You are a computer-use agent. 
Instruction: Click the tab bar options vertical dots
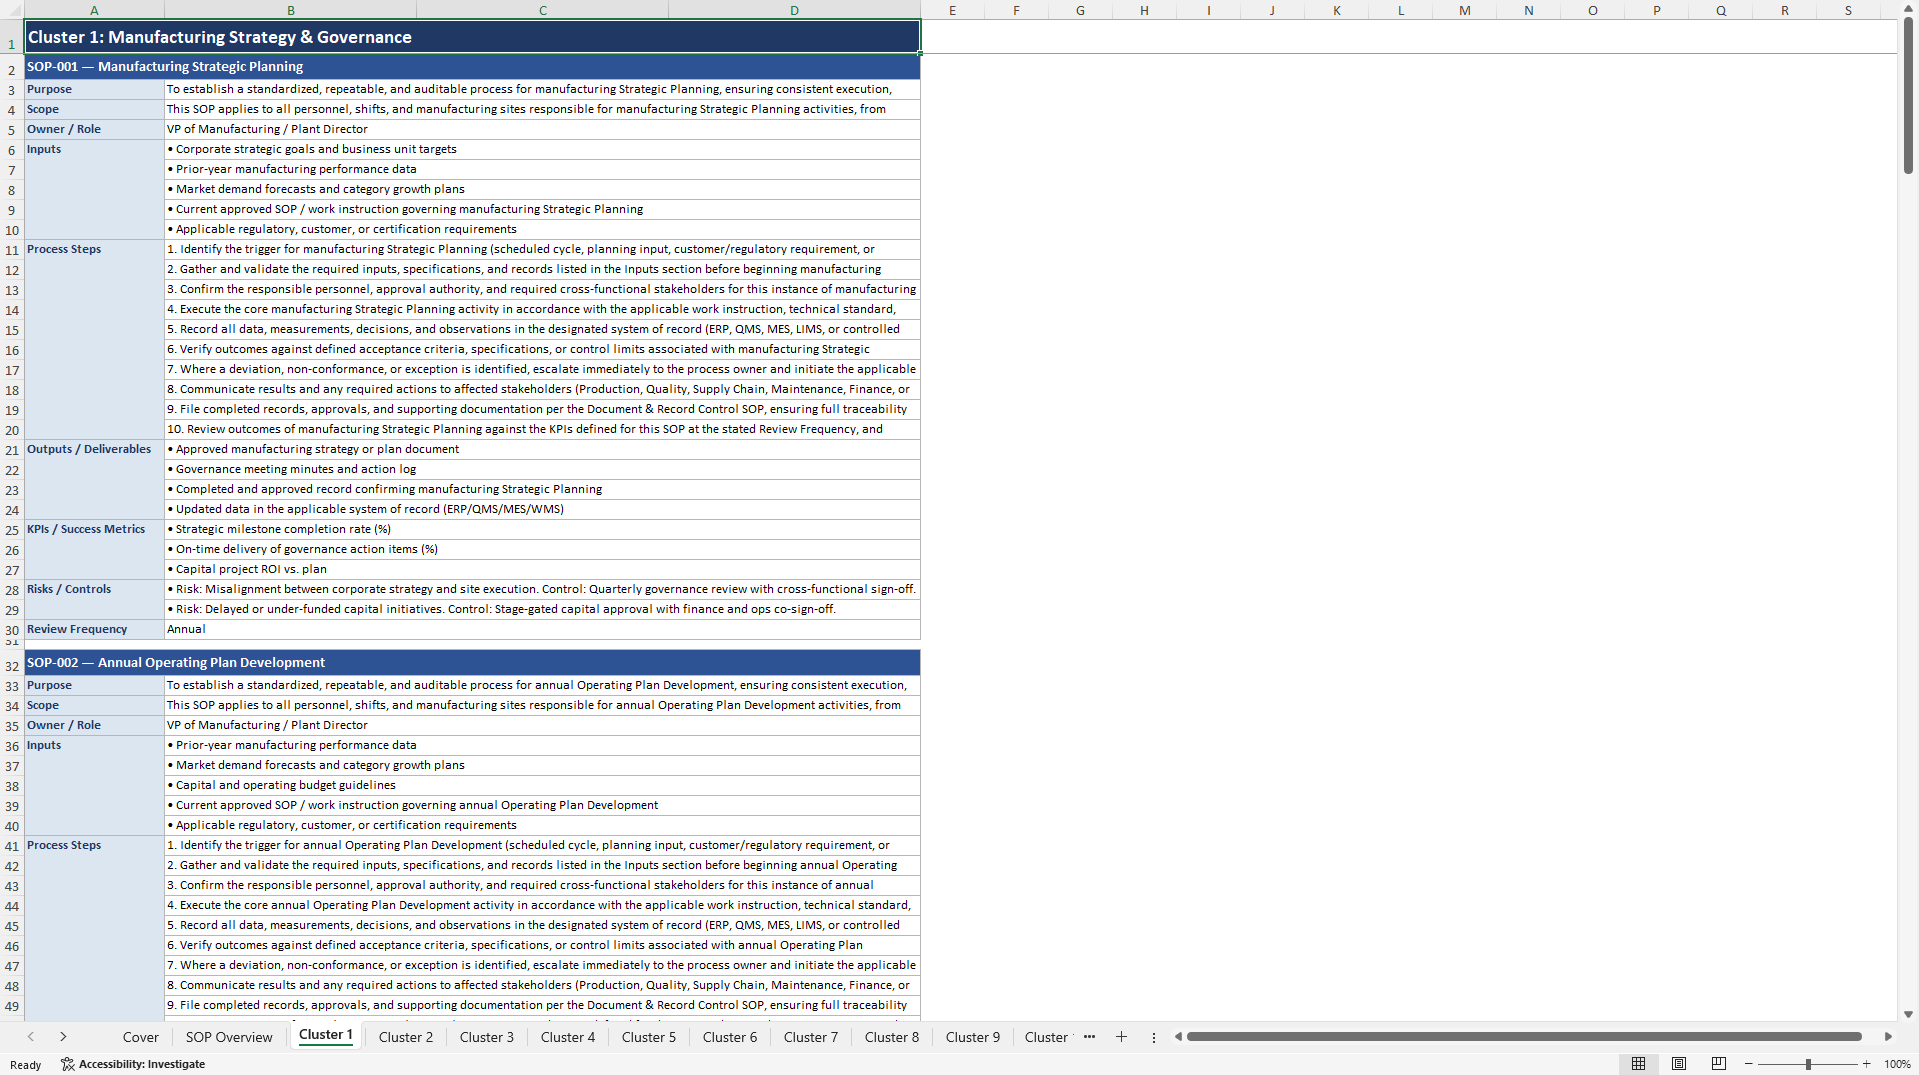pos(1153,1037)
